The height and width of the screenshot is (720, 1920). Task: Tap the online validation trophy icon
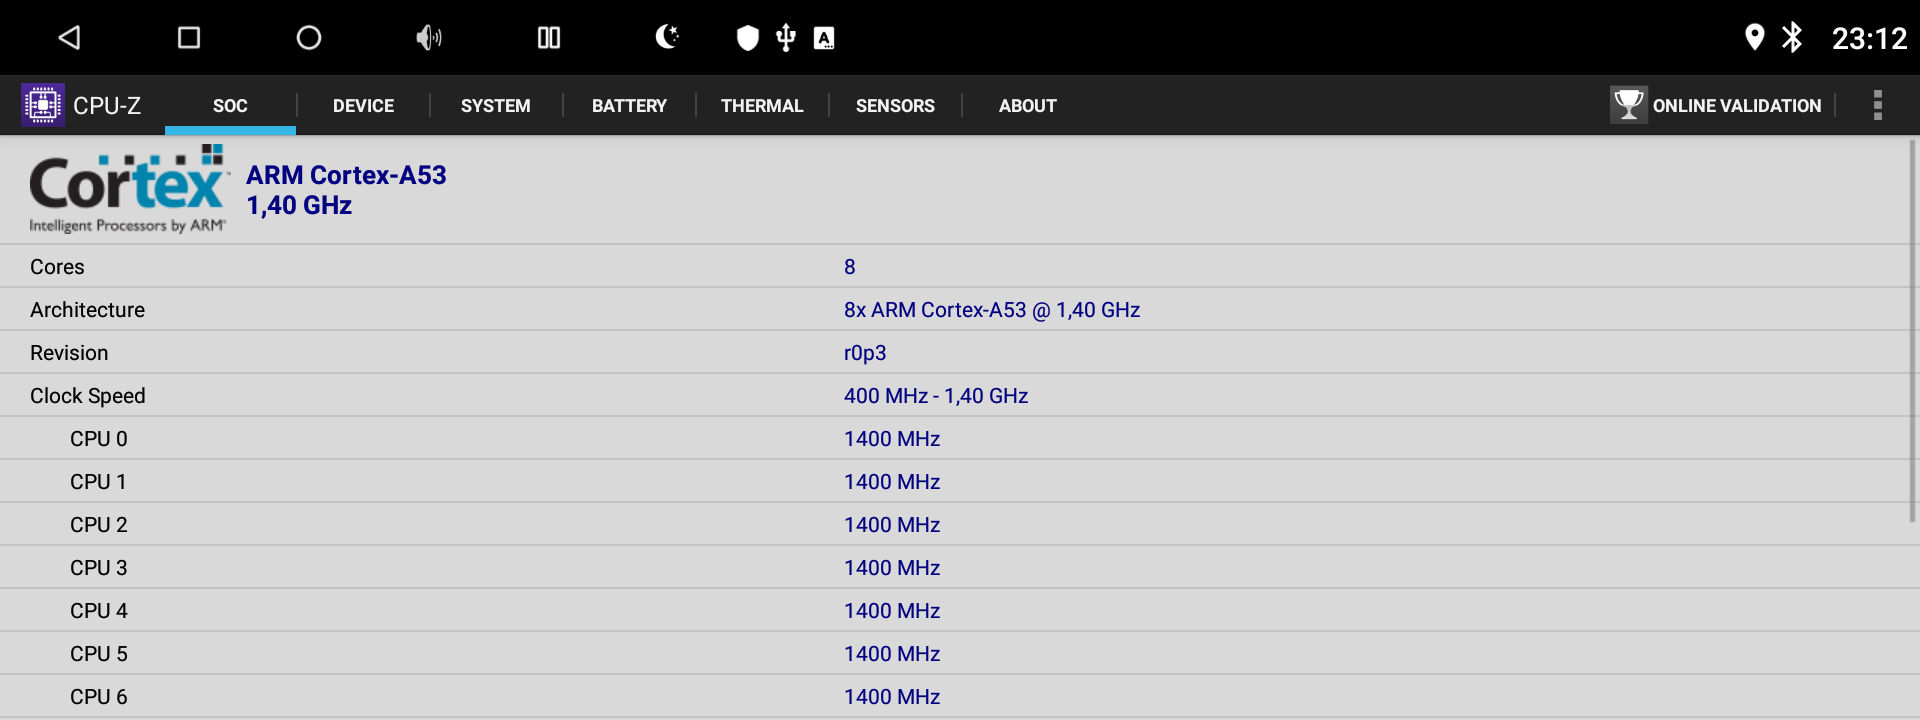[x=1629, y=105]
